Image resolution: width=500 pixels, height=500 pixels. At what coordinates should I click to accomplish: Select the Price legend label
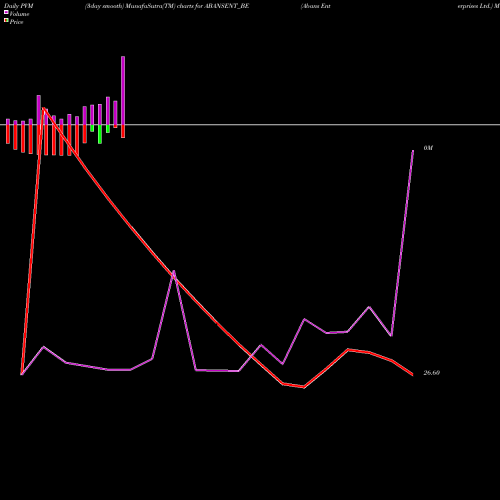coord(16,22)
